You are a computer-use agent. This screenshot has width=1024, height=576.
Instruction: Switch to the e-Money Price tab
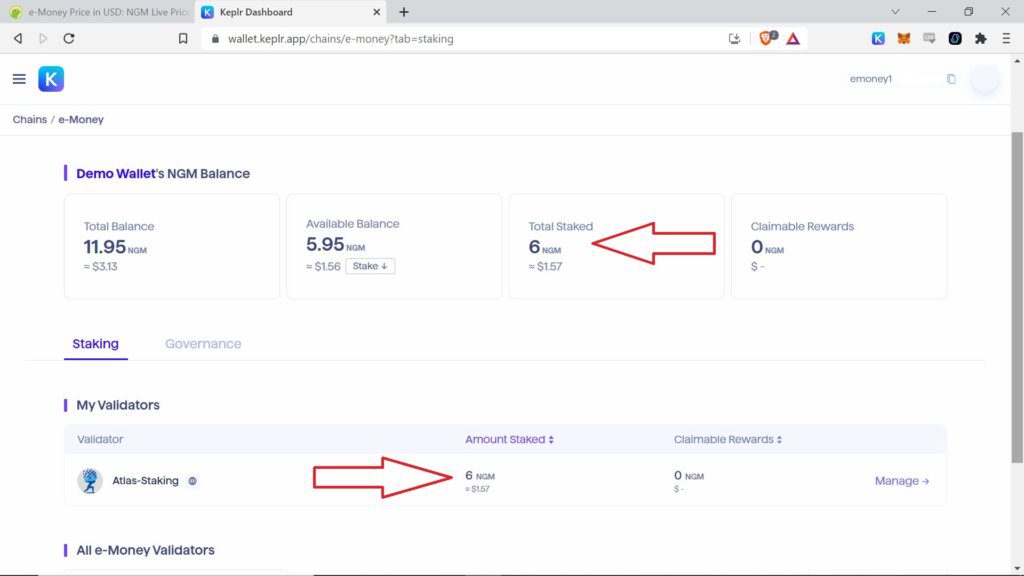pos(99,12)
